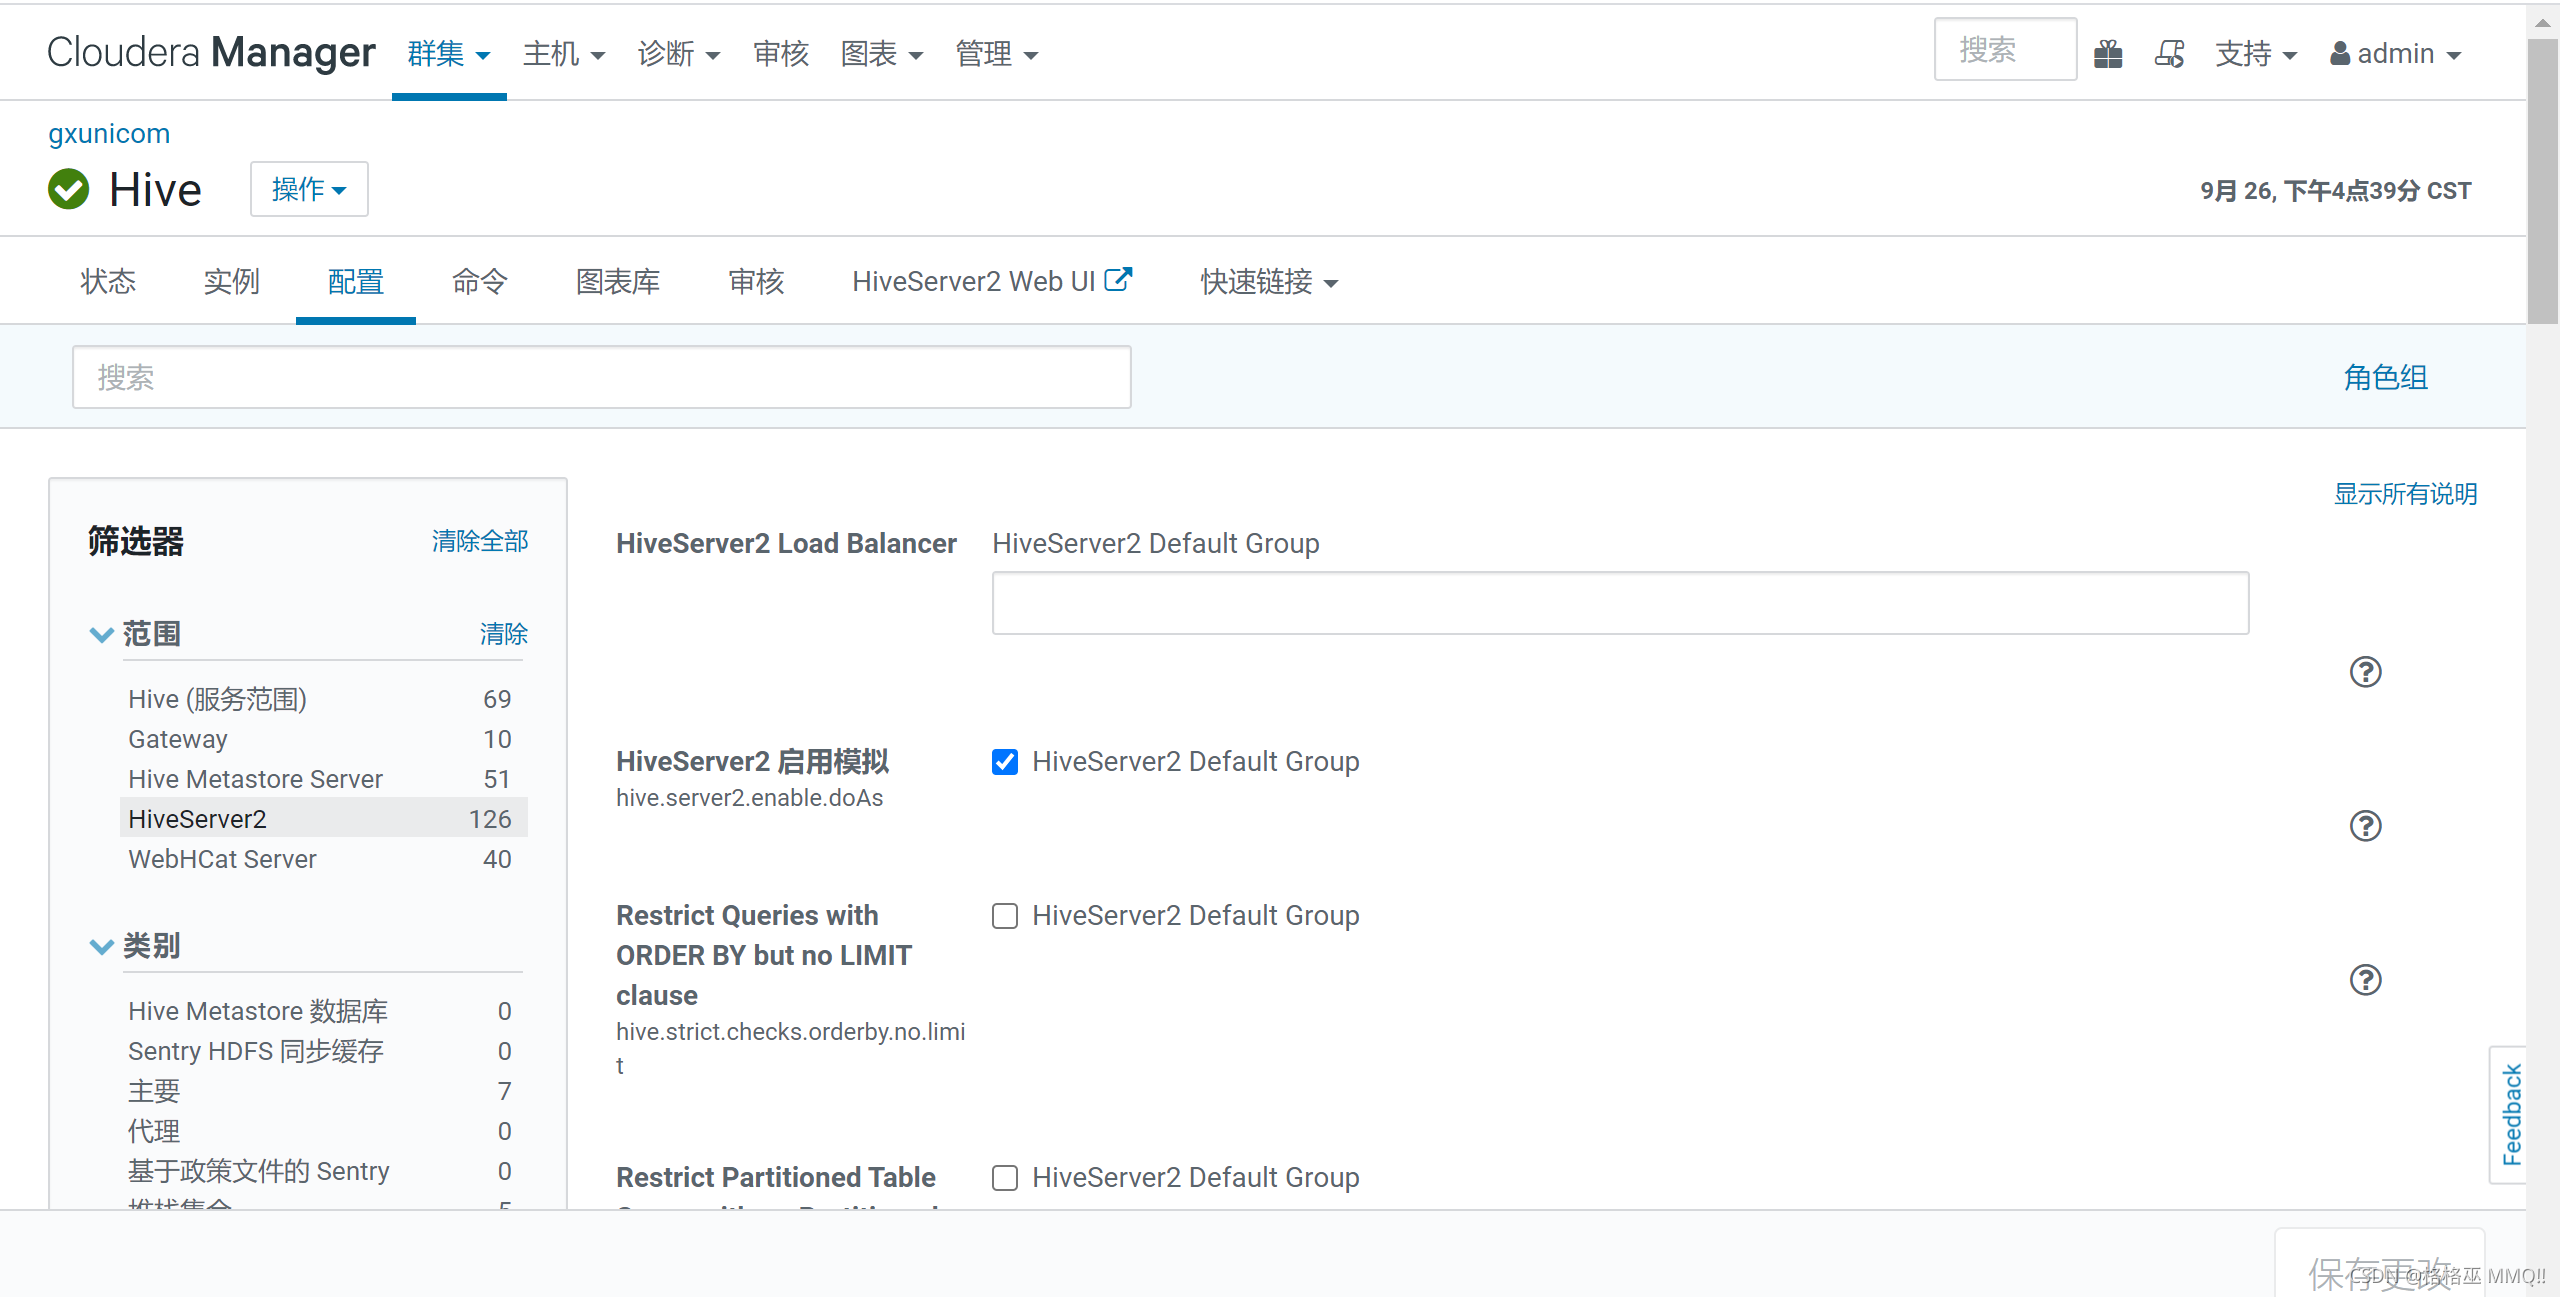Click the Cloudera Manager logo
The width and height of the screenshot is (2560, 1297).
[211, 53]
